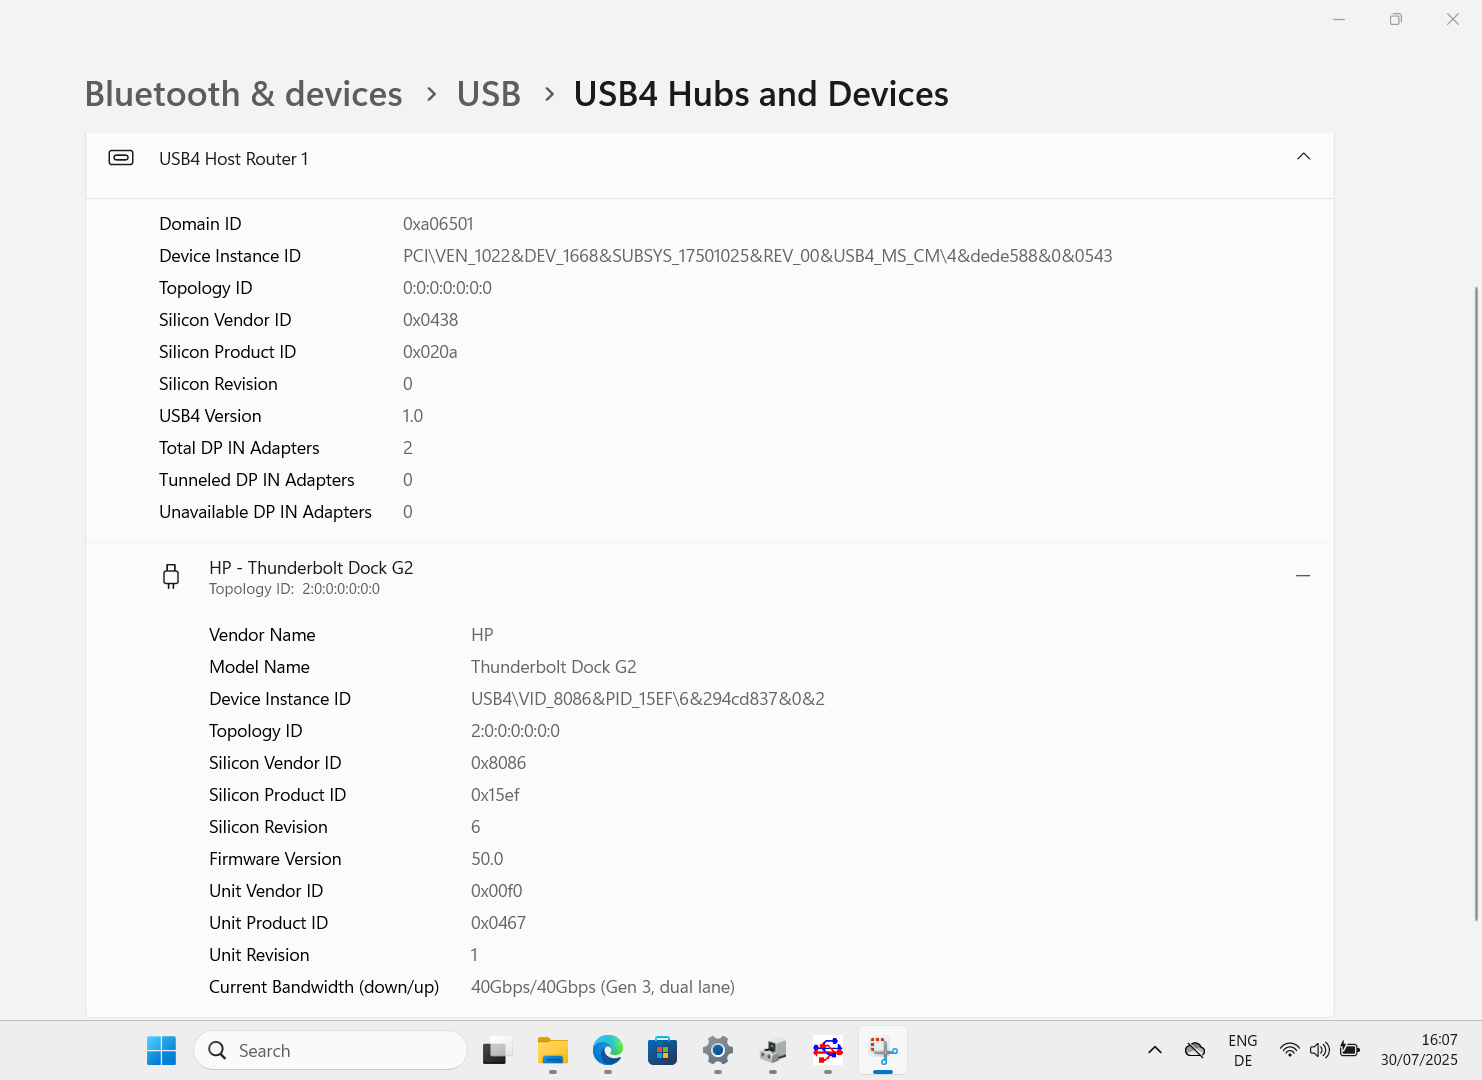1482x1080 pixels.
Task: Click Silicon Product ID value 0x15ef
Action: 495,795
